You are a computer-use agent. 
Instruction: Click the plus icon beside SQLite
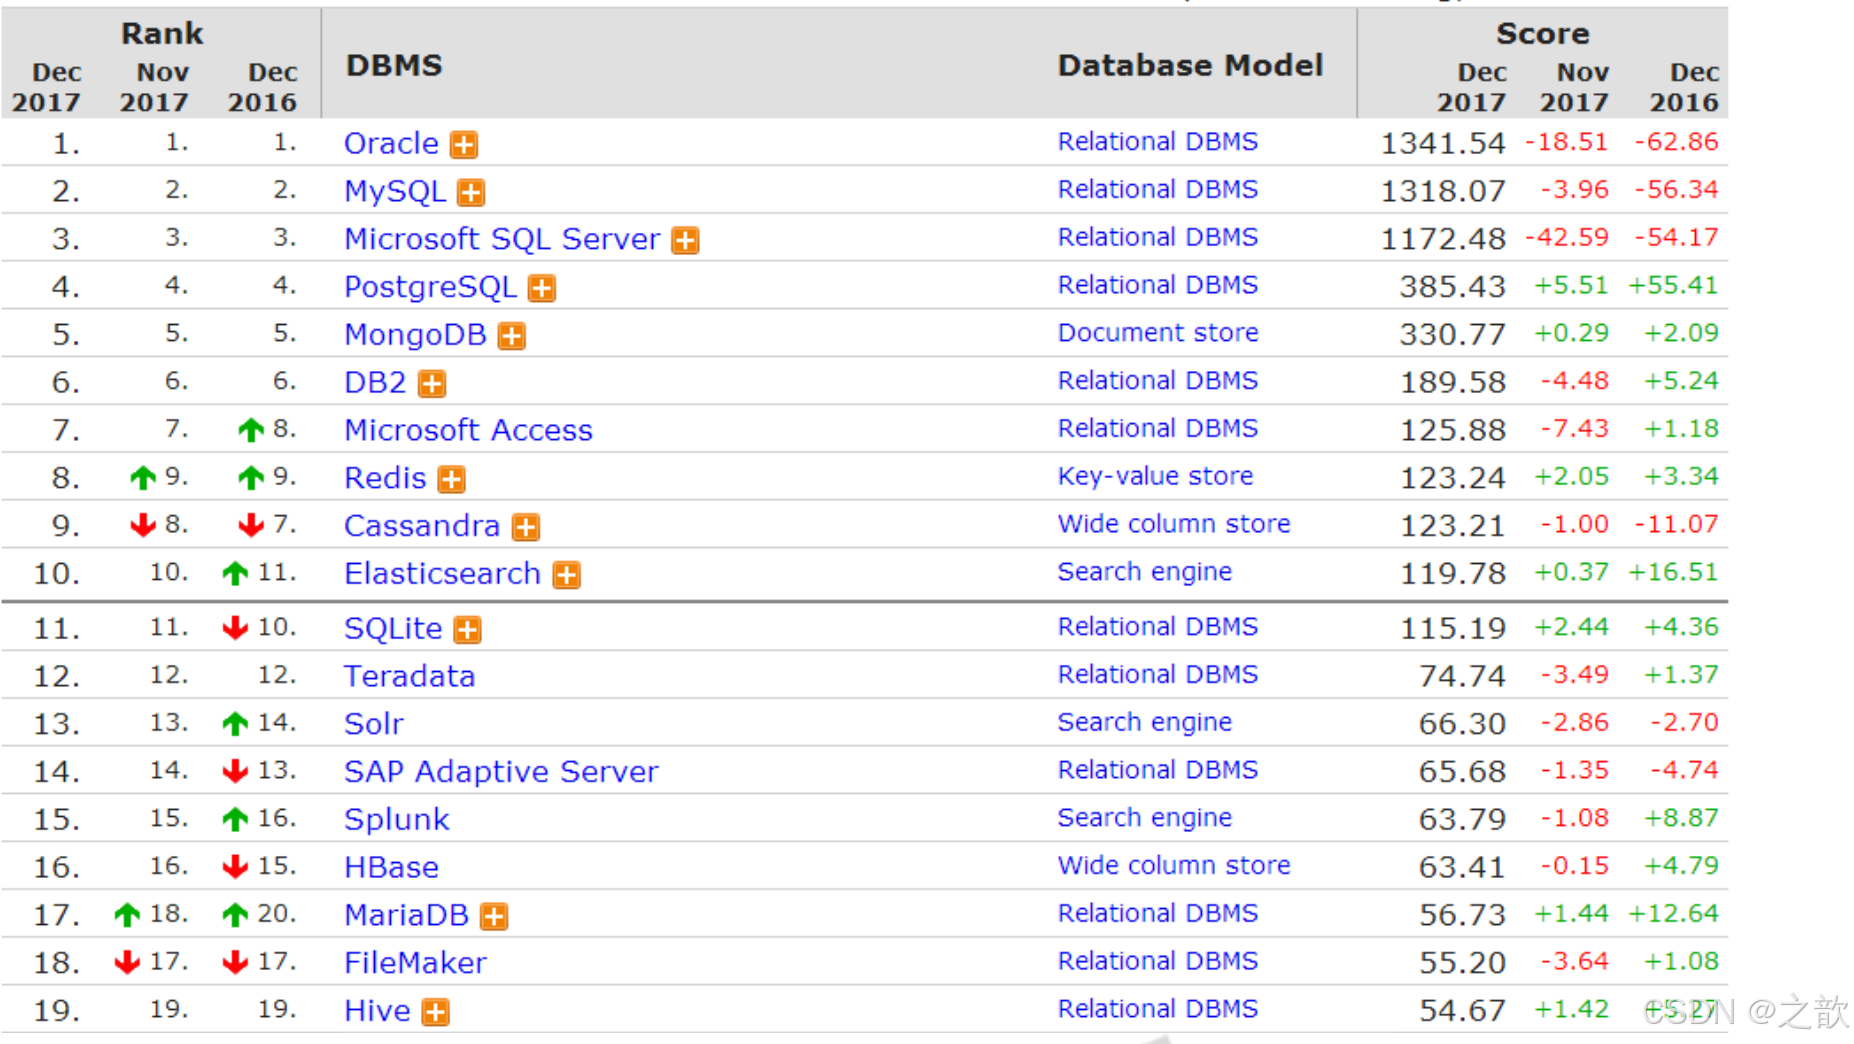(x=468, y=630)
